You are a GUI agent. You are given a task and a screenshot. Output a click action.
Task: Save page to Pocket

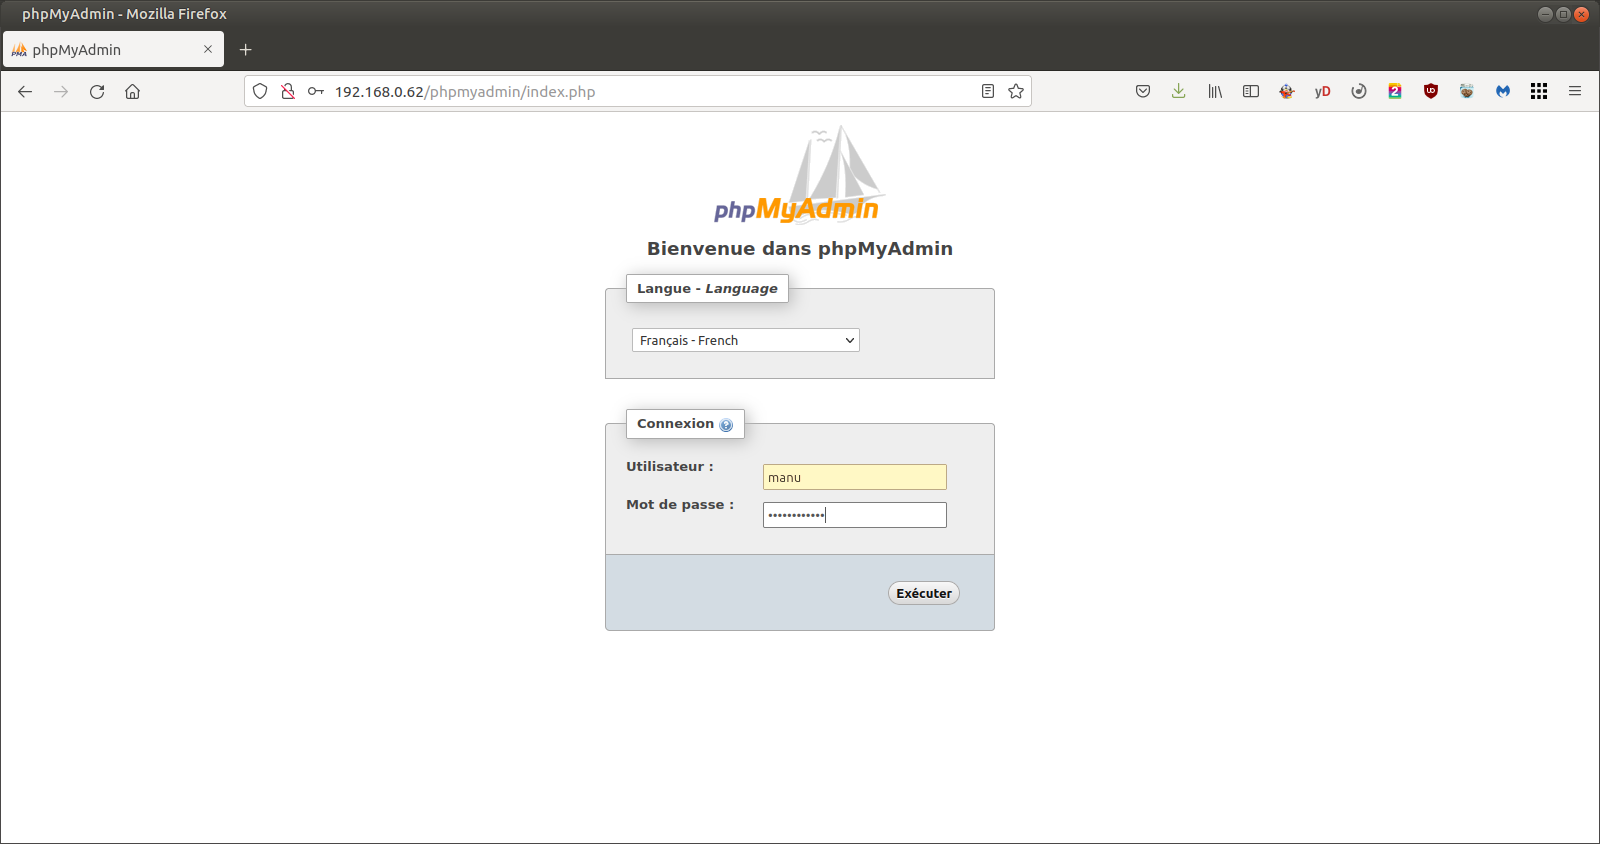click(x=1143, y=91)
